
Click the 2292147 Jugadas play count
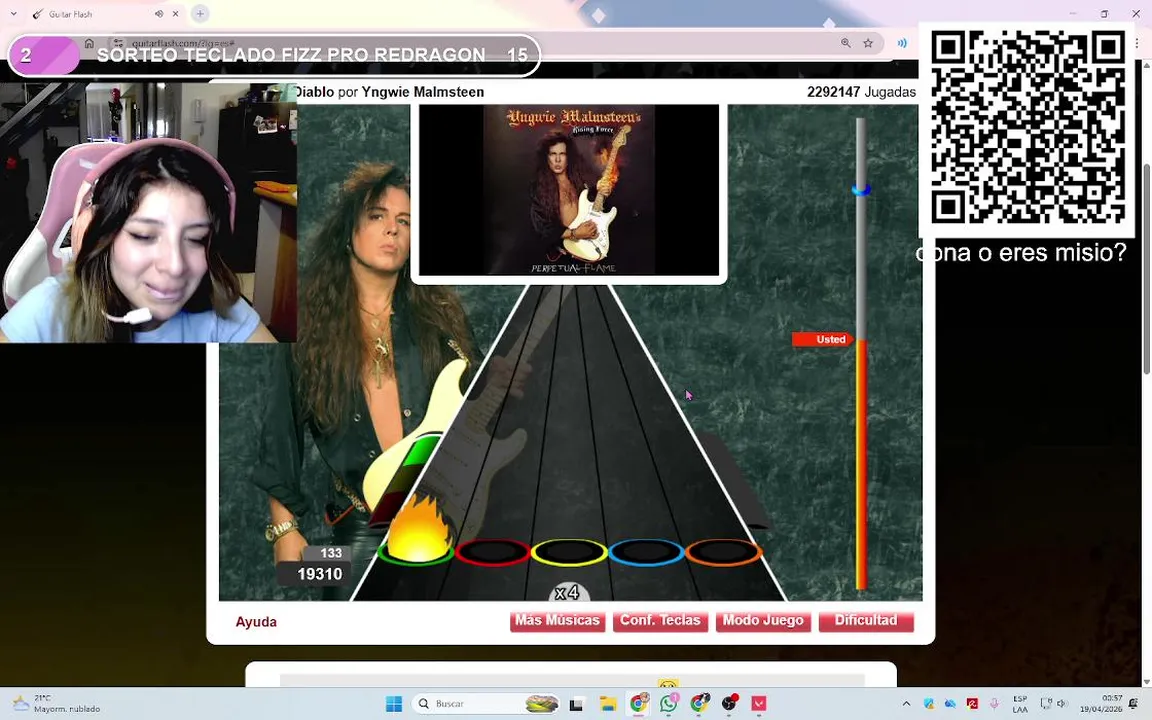[861, 92]
